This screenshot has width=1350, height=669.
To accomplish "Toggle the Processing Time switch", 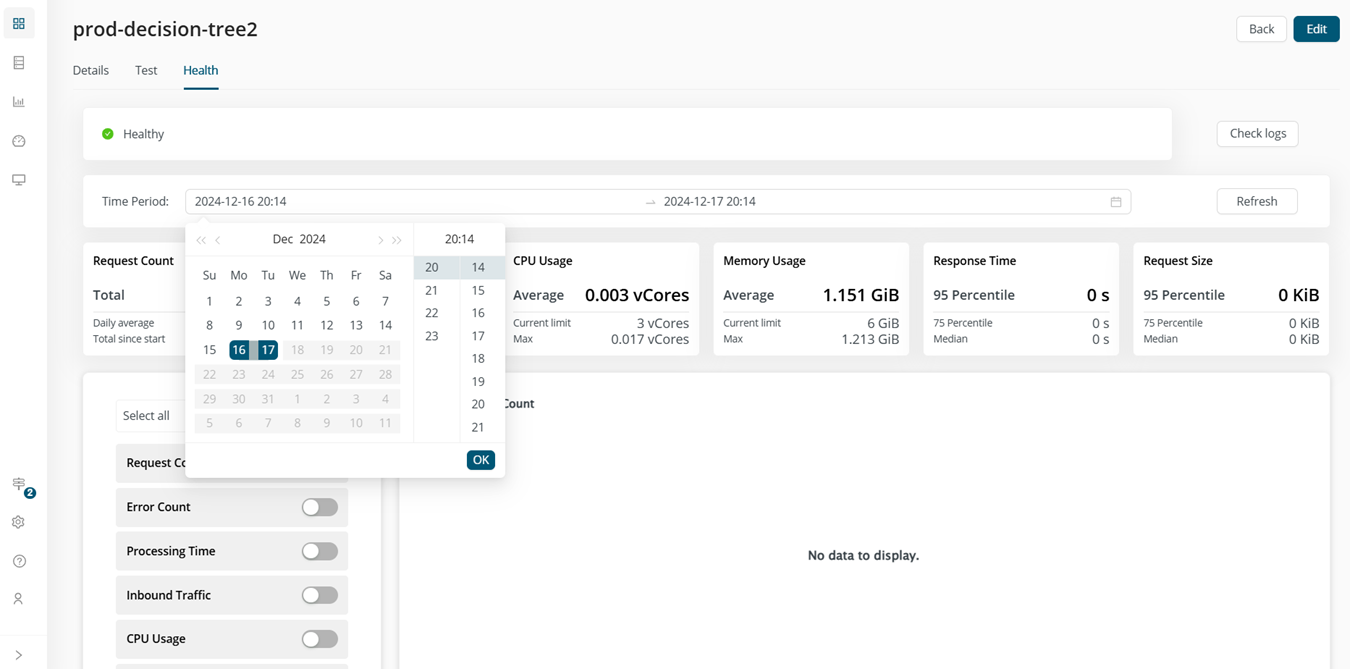I will pyautogui.click(x=320, y=551).
